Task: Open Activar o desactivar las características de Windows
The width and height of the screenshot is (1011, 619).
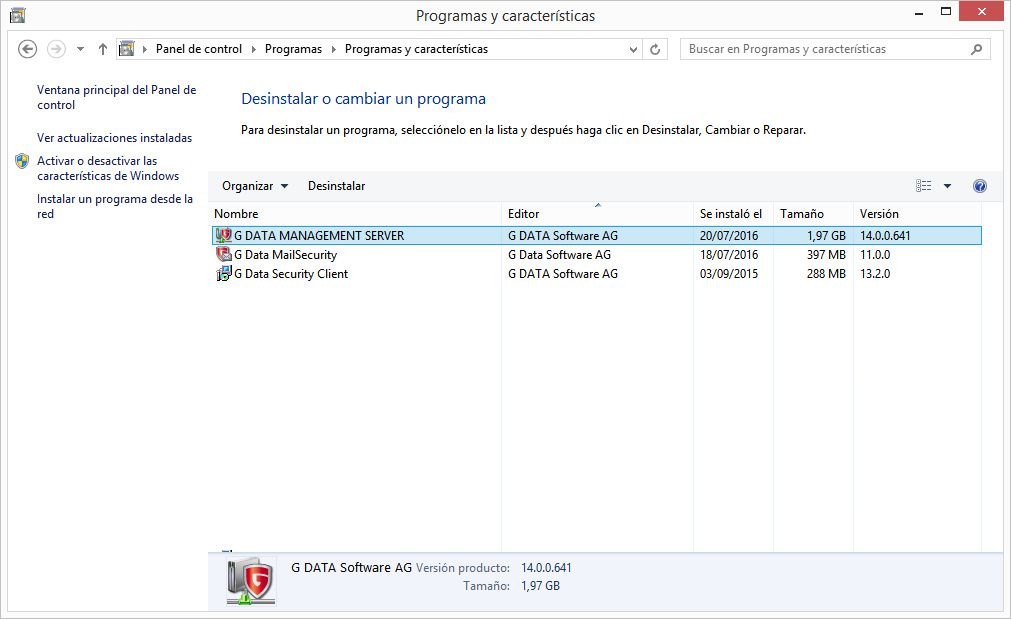Action: tap(107, 168)
